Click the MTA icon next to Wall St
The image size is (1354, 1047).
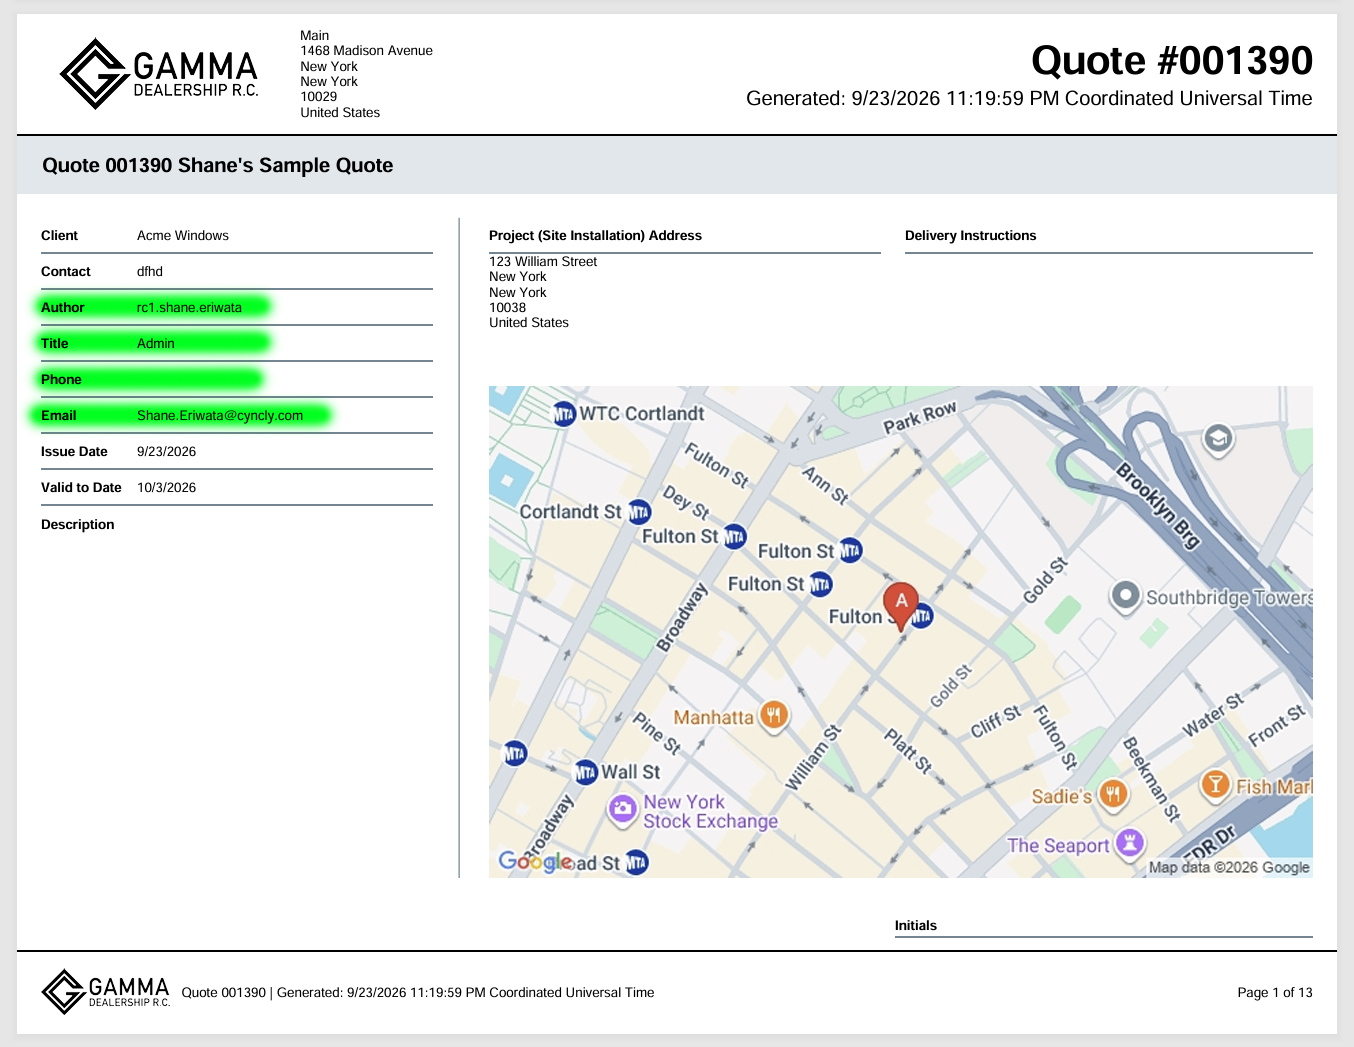(586, 772)
